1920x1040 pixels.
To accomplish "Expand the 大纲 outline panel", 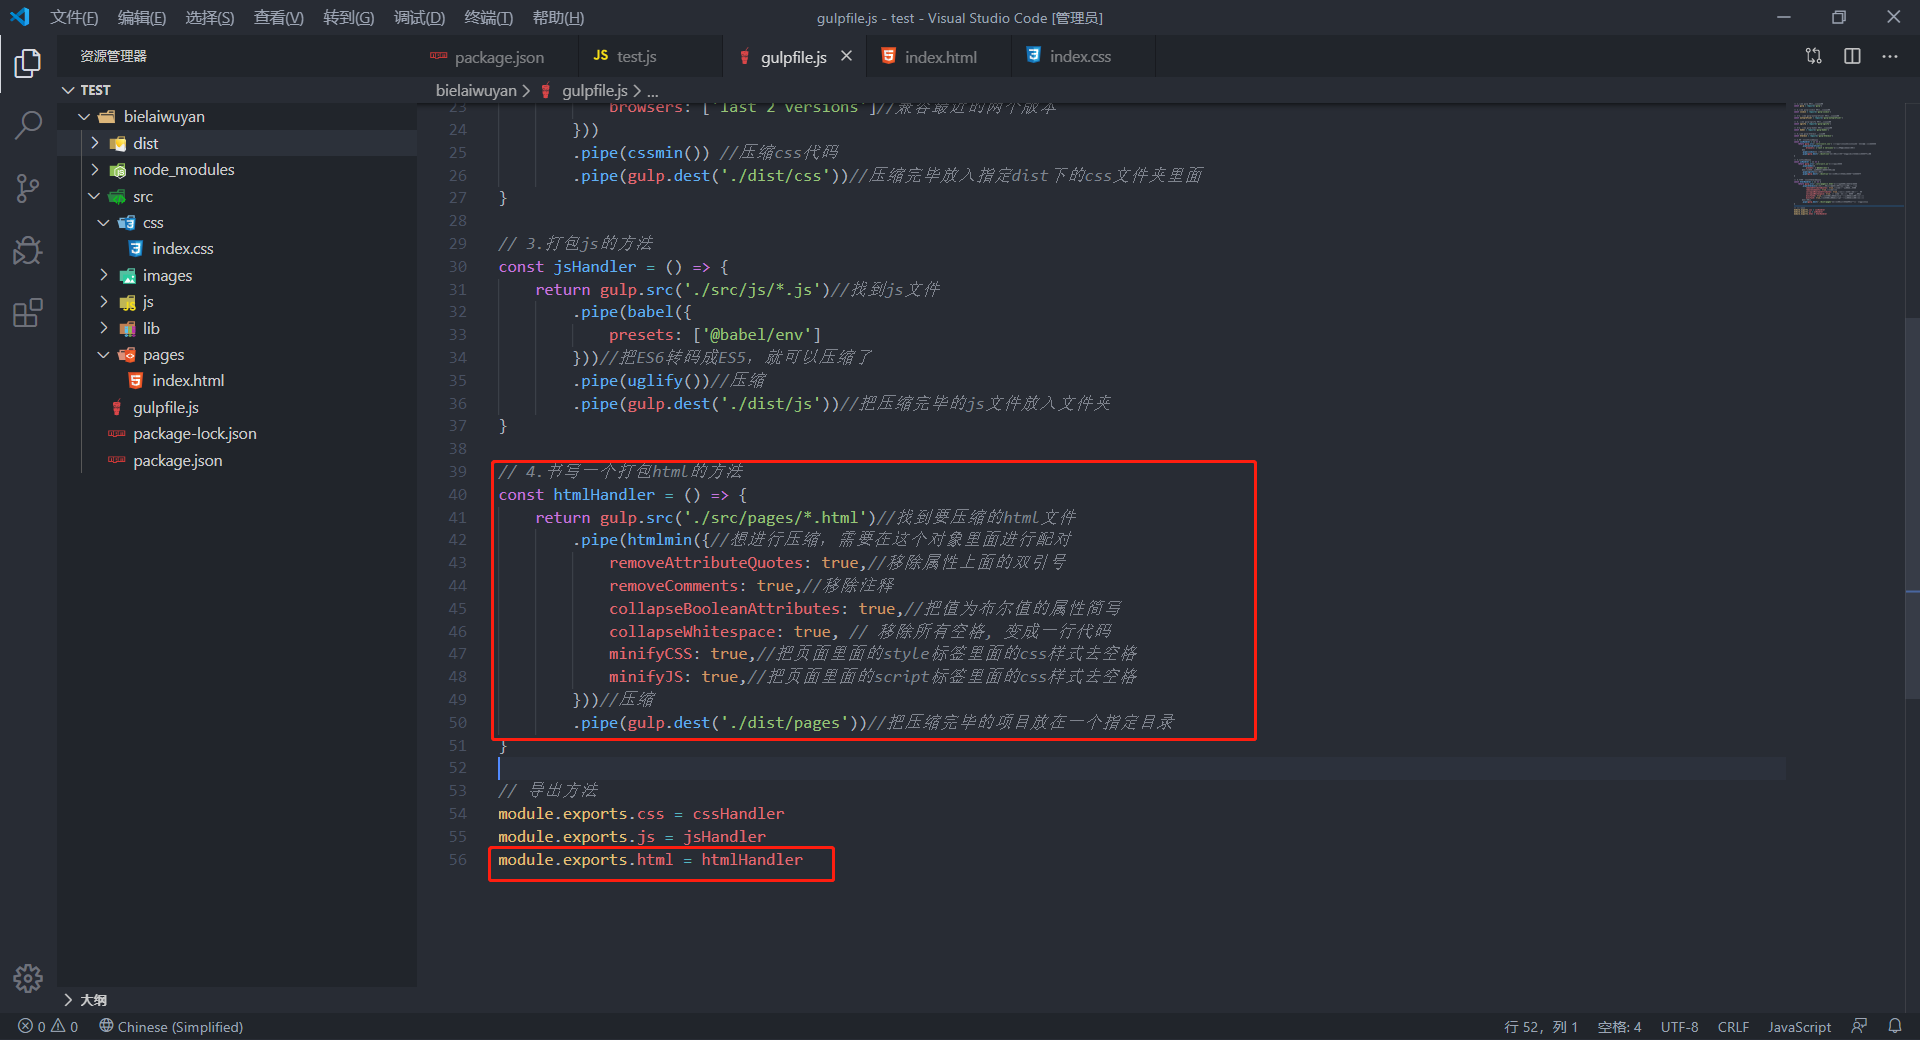I will (237, 1000).
